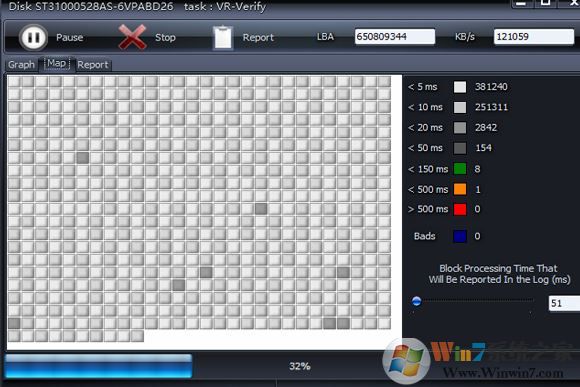Viewport: 580px width, 387px height.
Task: Switch to the Graph tab
Action: pos(21,65)
